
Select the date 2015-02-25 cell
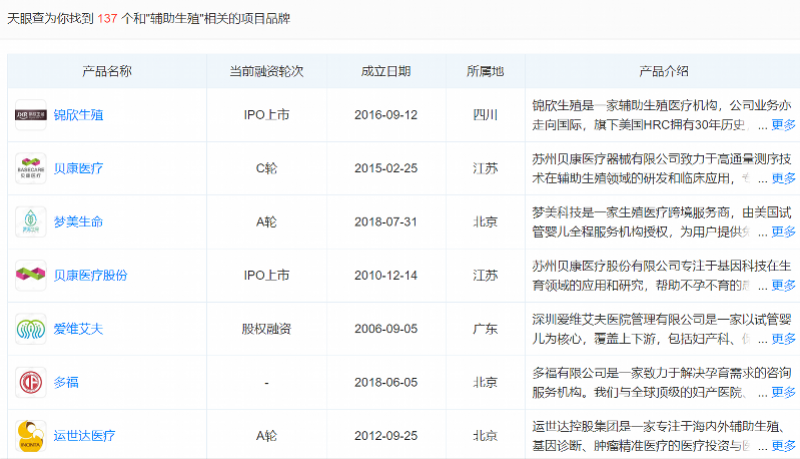click(386, 169)
